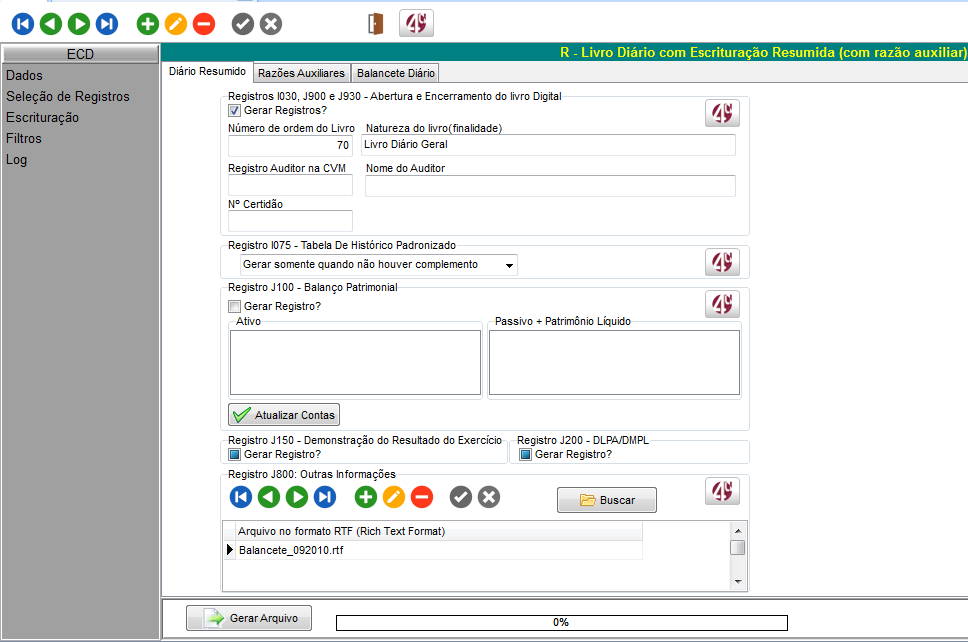This screenshot has width=968, height=642.
Task: Switch to Razões Auxiliares tab
Action: pyautogui.click(x=301, y=73)
